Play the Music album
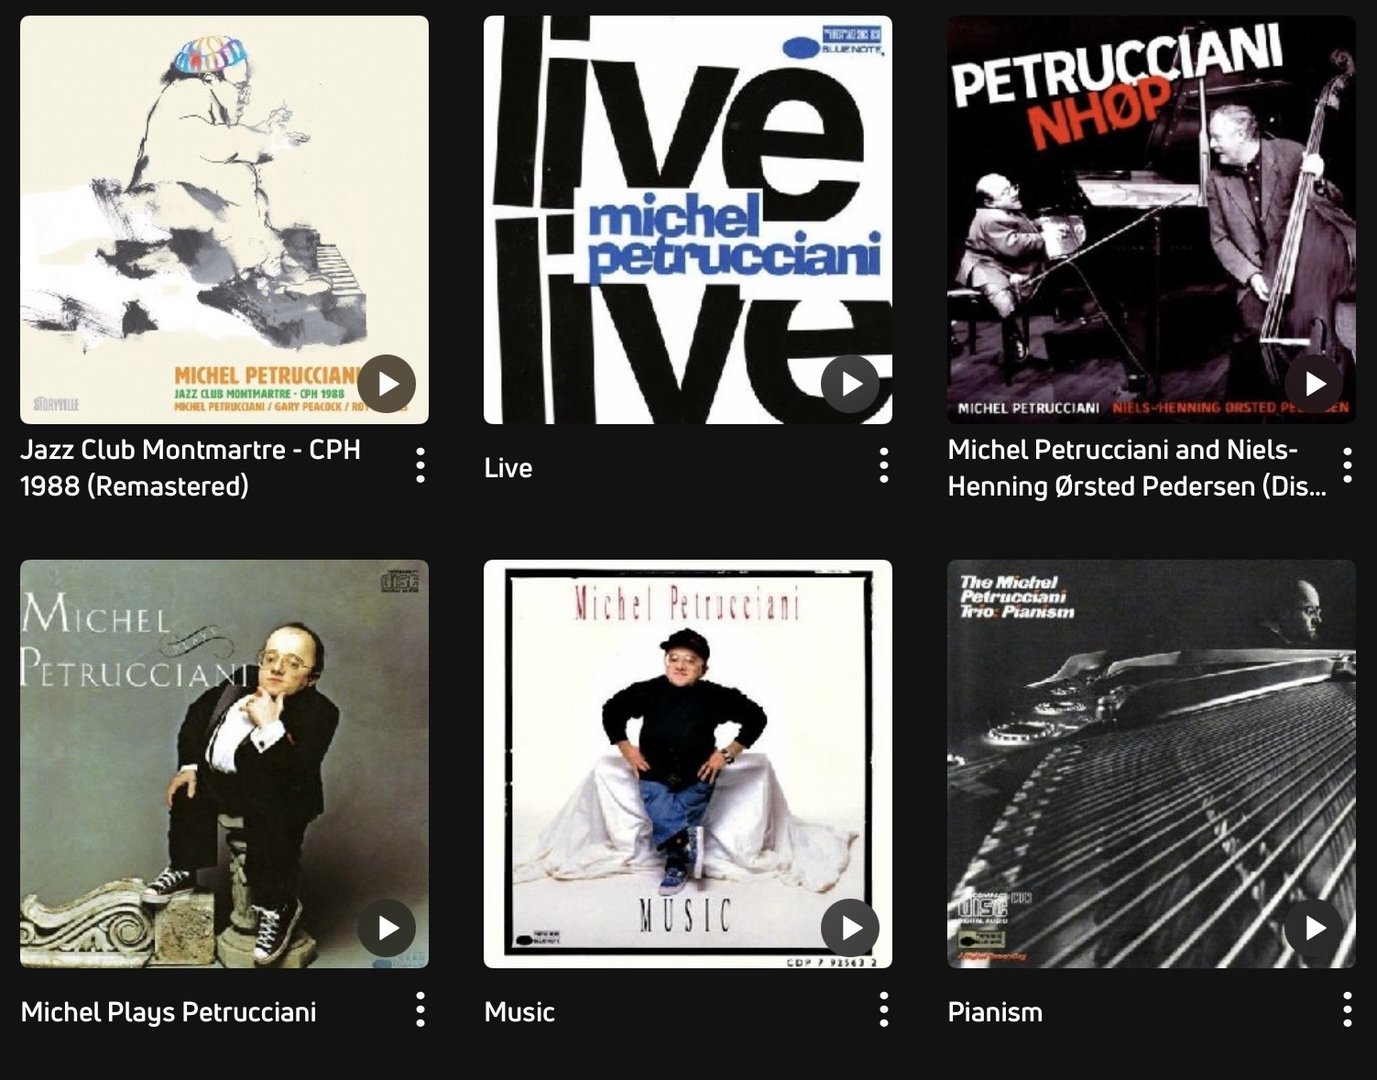 (850, 928)
